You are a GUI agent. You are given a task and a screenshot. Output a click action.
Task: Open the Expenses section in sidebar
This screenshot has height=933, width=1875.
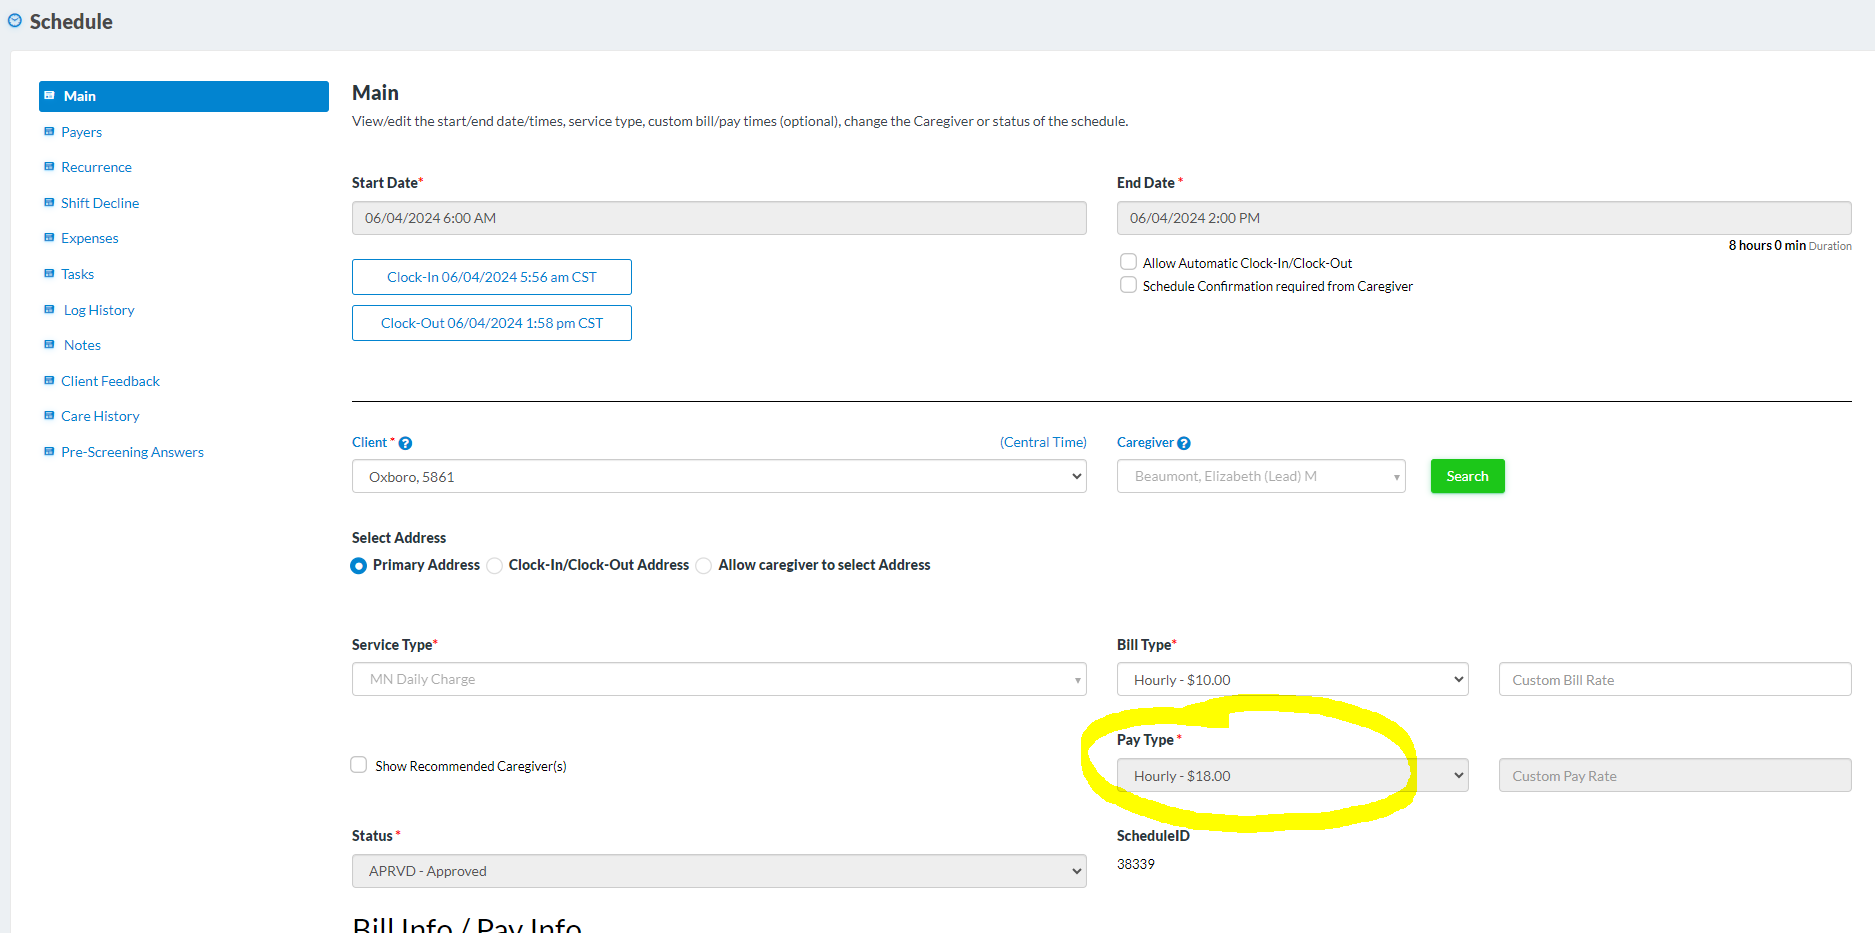[x=89, y=238]
